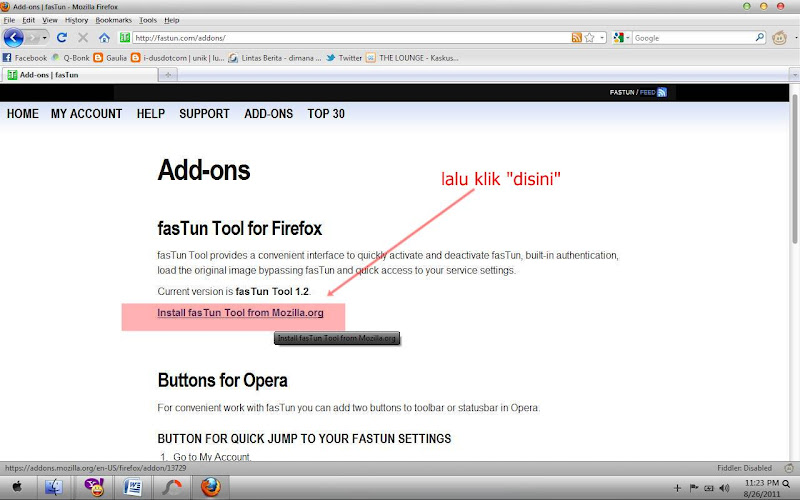Open the Help menu
800x500 pixels.
[x=171, y=20]
